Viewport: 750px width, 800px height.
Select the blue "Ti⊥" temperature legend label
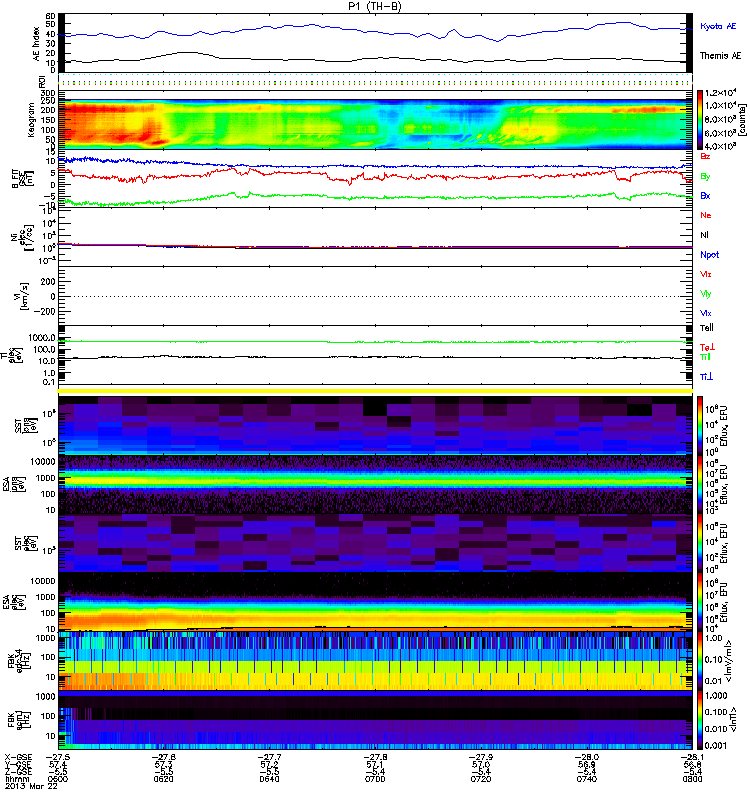coord(706,377)
